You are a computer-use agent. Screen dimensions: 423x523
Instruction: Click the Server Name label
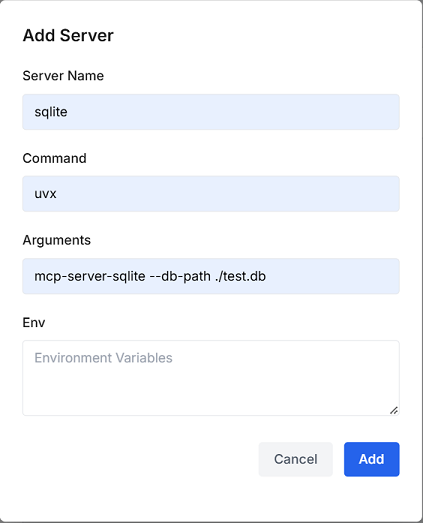pos(63,76)
